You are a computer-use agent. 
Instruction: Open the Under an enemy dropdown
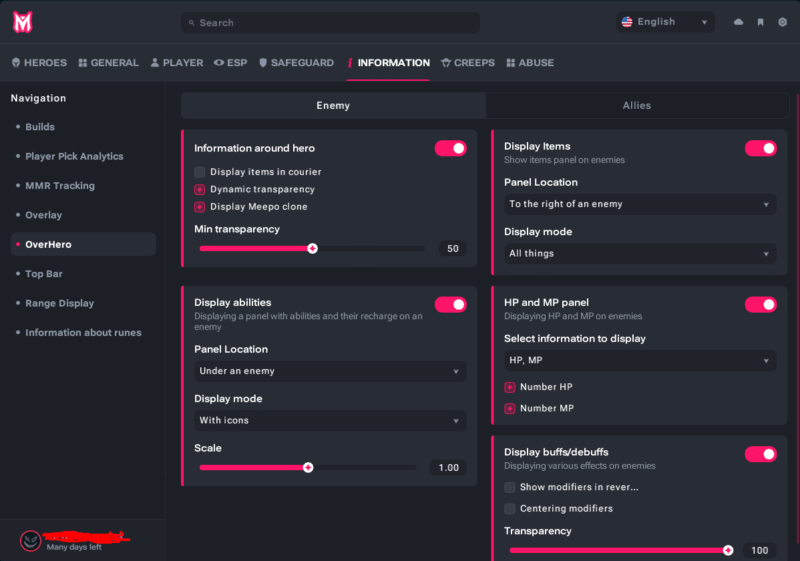pos(330,371)
